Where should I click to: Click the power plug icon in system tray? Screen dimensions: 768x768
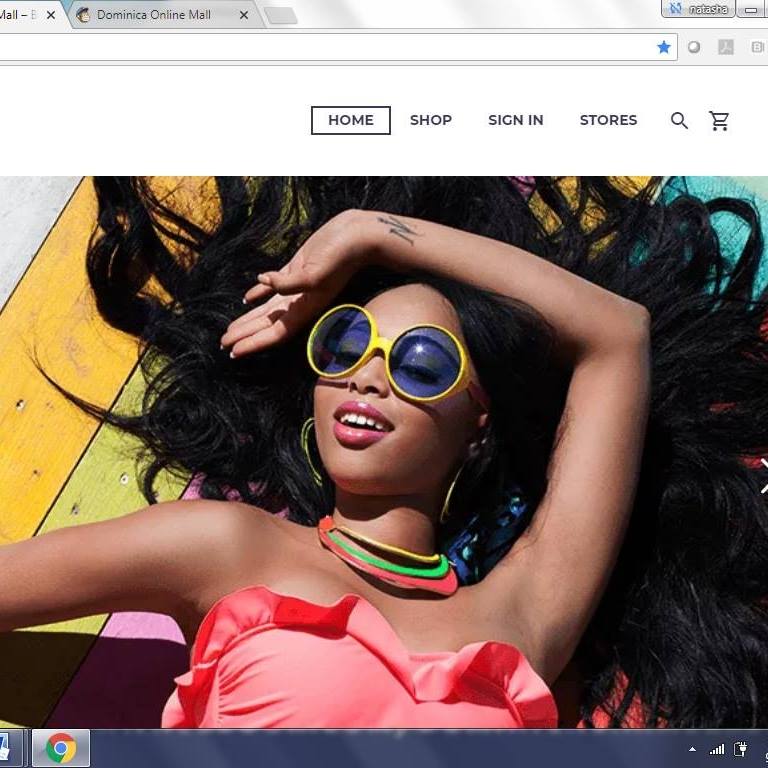click(x=741, y=749)
